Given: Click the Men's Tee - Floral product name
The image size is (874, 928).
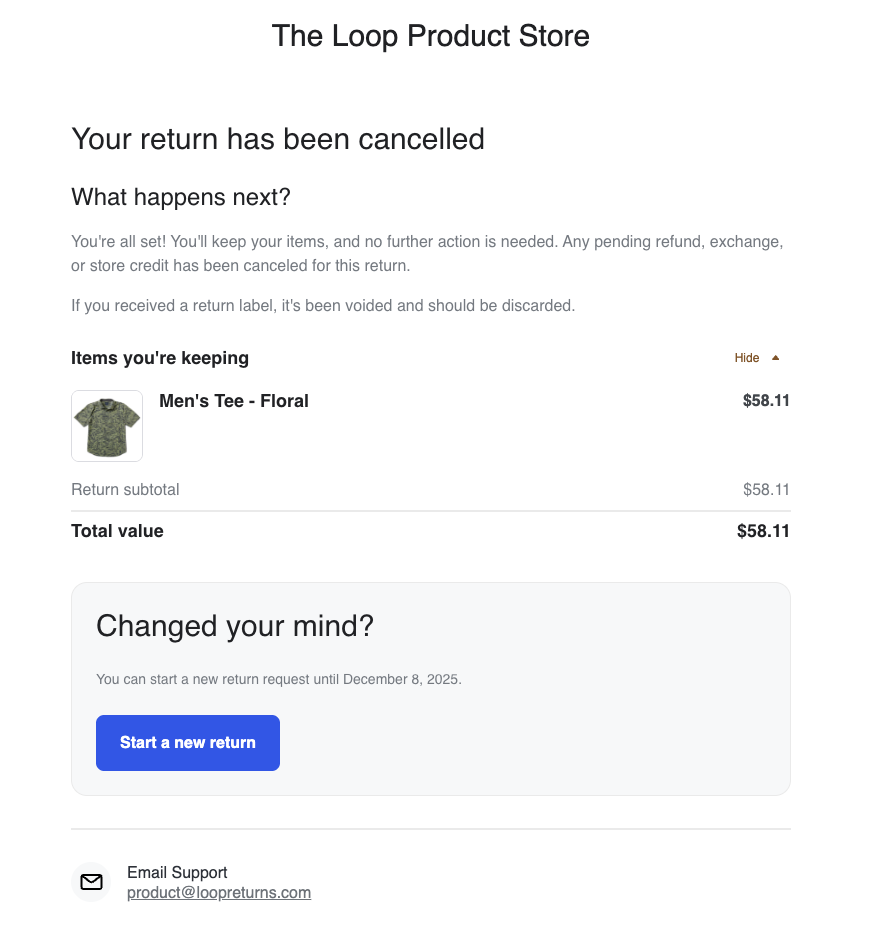Looking at the screenshot, I should tap(234, 401).
